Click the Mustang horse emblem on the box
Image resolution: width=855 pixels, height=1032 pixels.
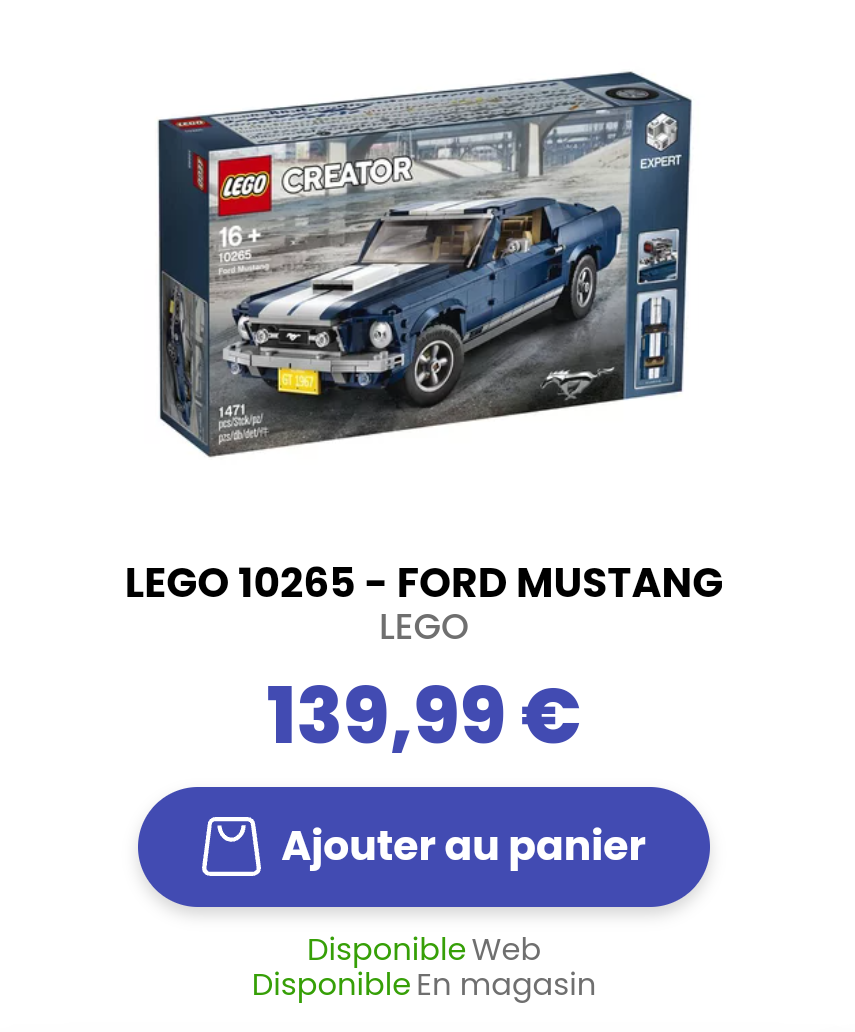coord(577,382)
